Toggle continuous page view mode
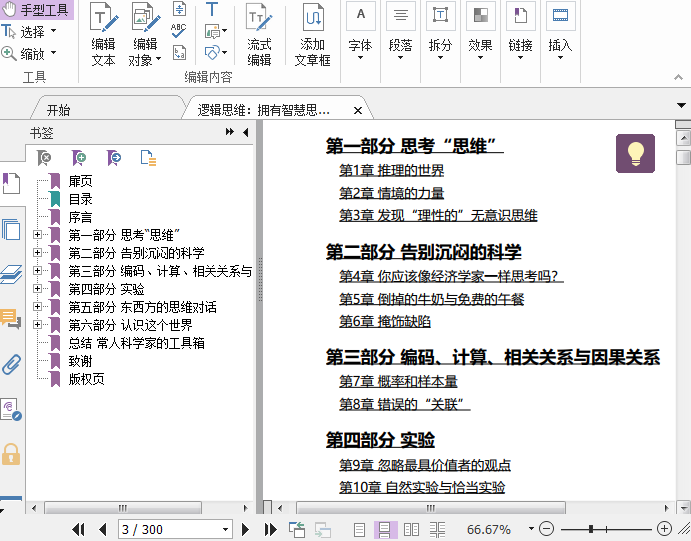This screenshot has height=541, width=691. tap(385, 530)
